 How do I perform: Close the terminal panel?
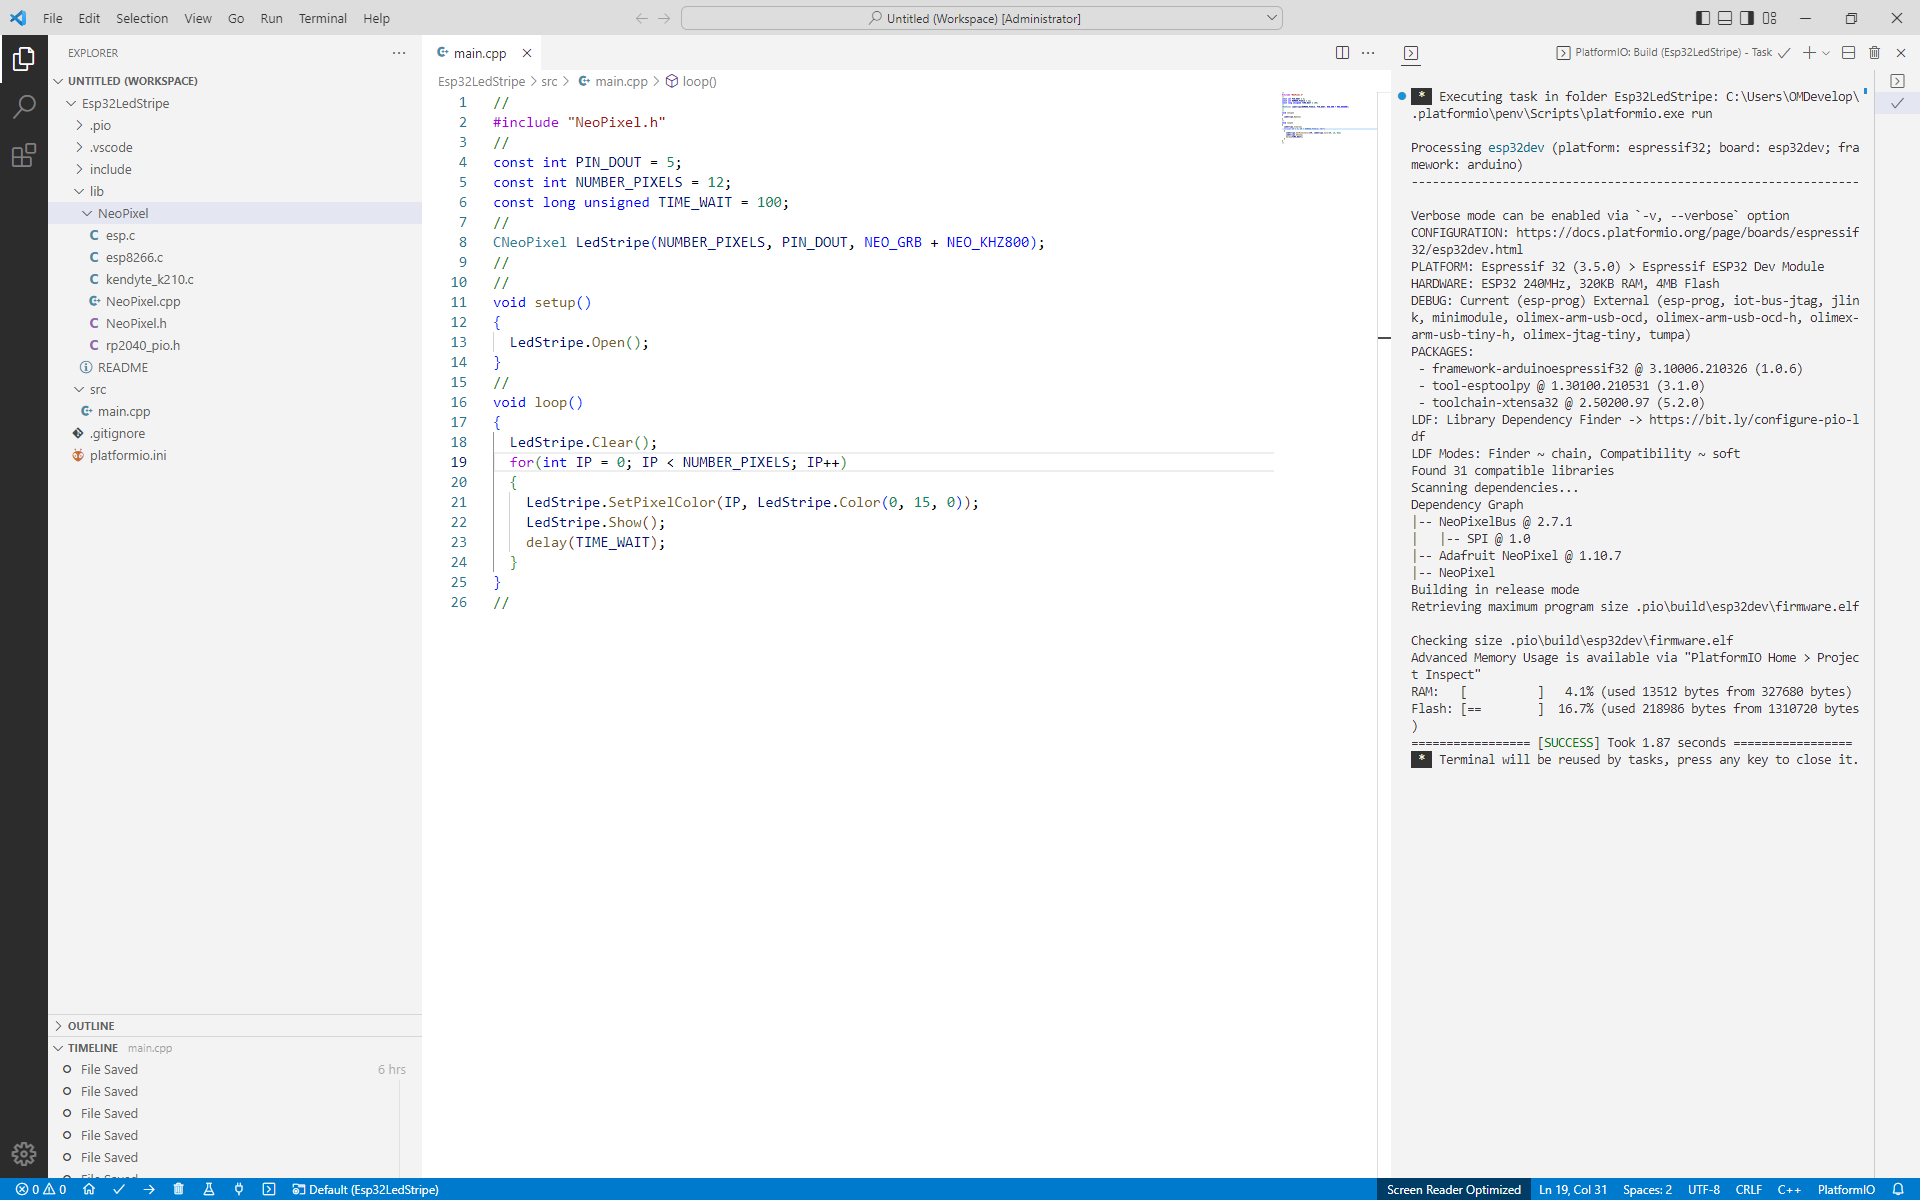click(x=1901, y=53)
